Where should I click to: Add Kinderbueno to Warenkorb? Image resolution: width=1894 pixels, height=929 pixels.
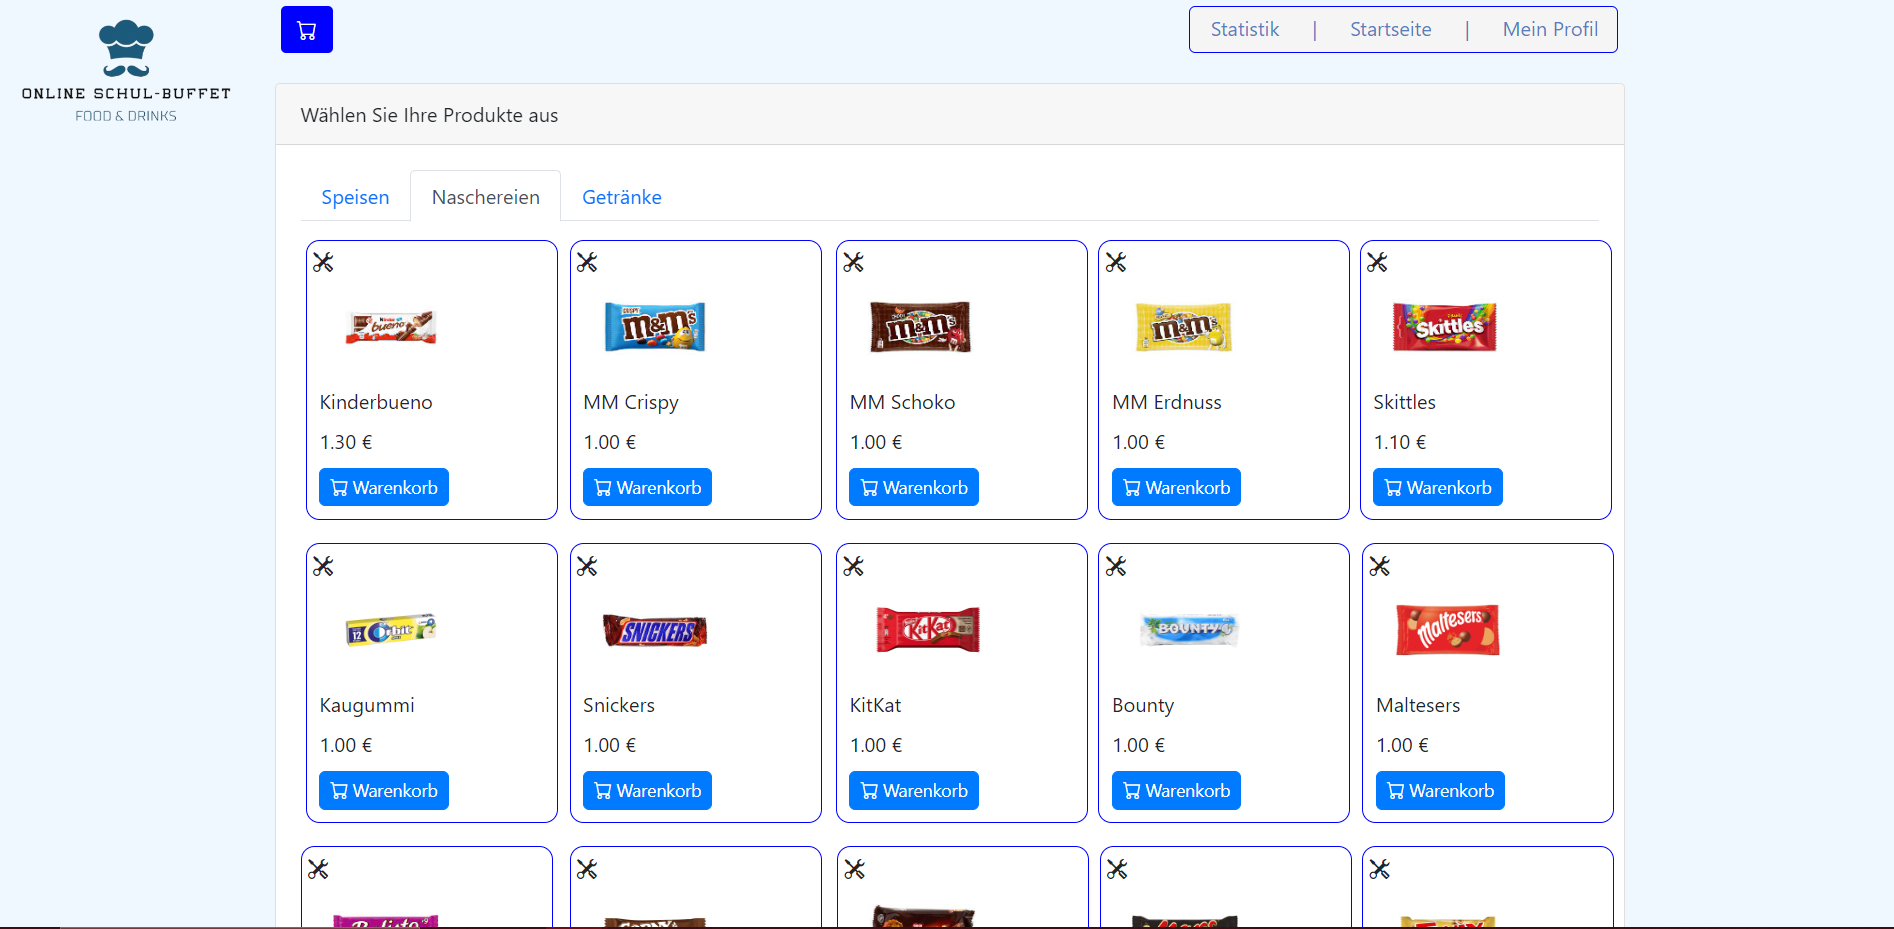click(384, 488)
